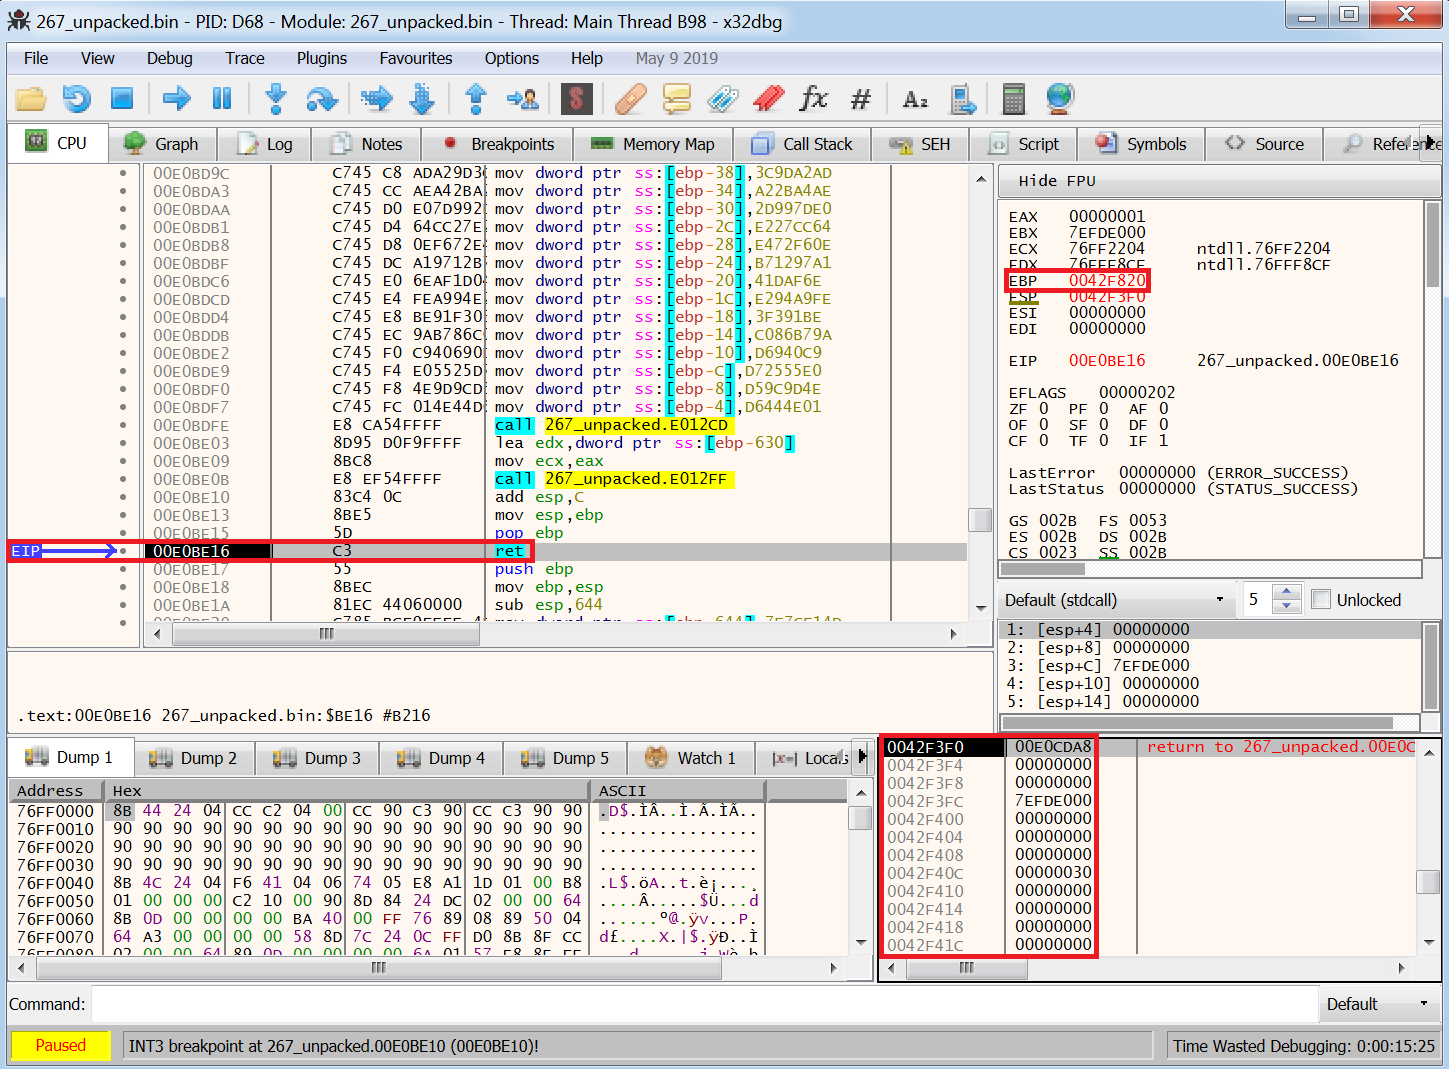This screenshot has height=1069, width=1449.
Task: Open Comments speech-bubble icon
Action: (677, 98)
